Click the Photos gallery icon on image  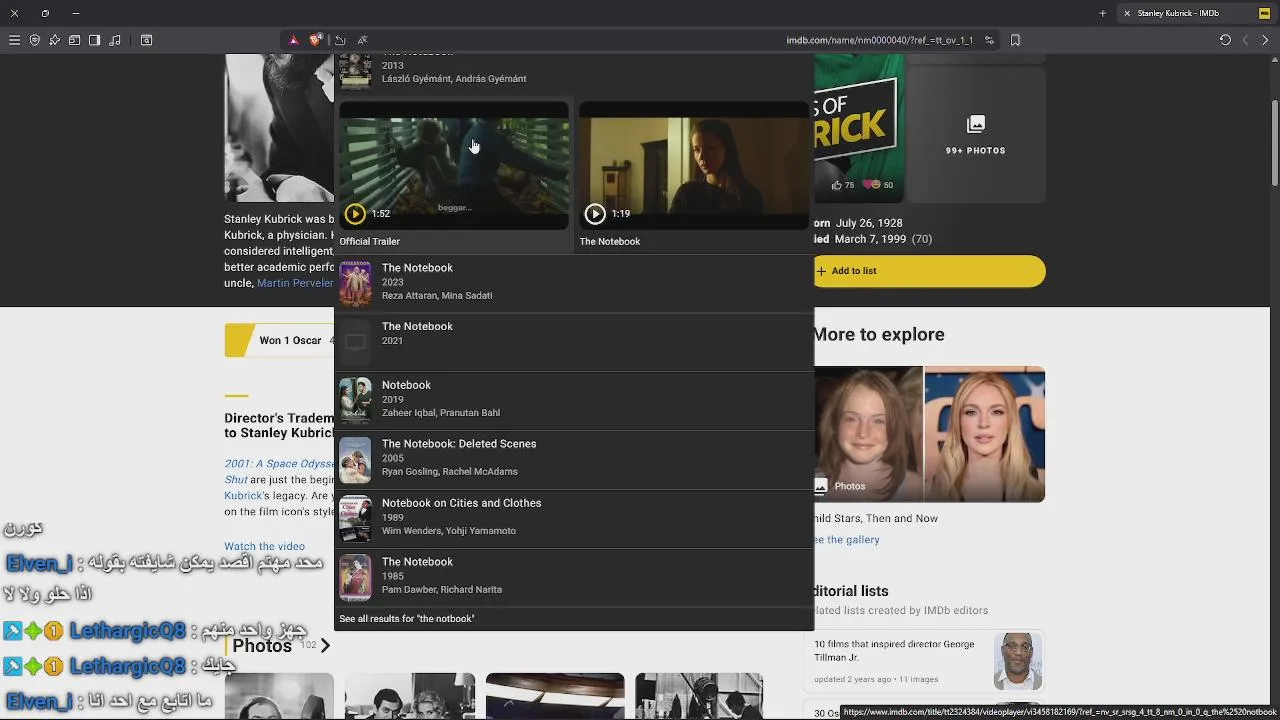(x=821, y=486)
